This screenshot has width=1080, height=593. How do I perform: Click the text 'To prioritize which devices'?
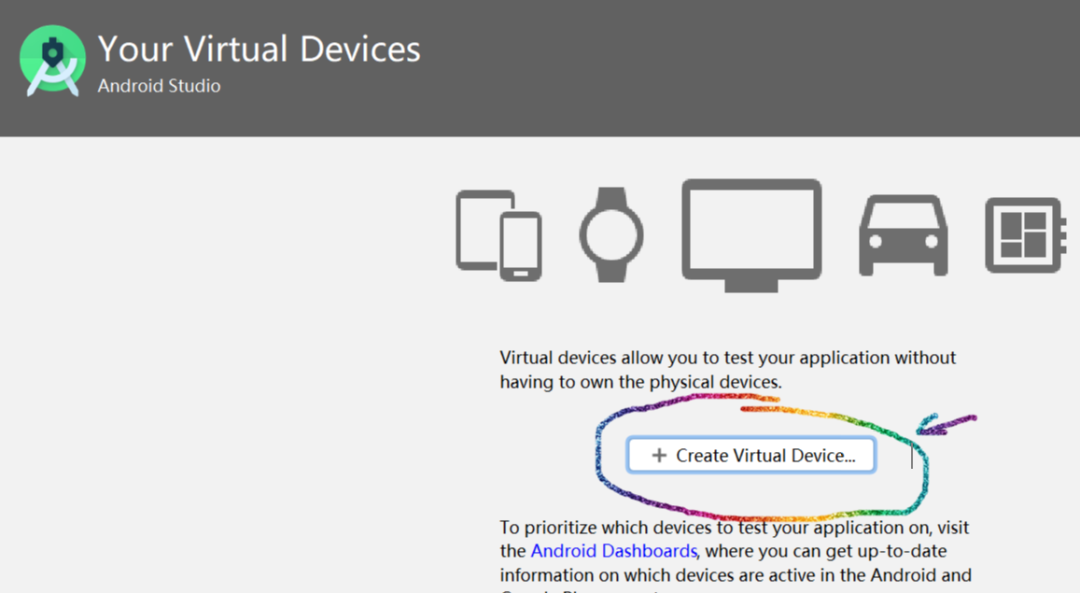(608, 528)
